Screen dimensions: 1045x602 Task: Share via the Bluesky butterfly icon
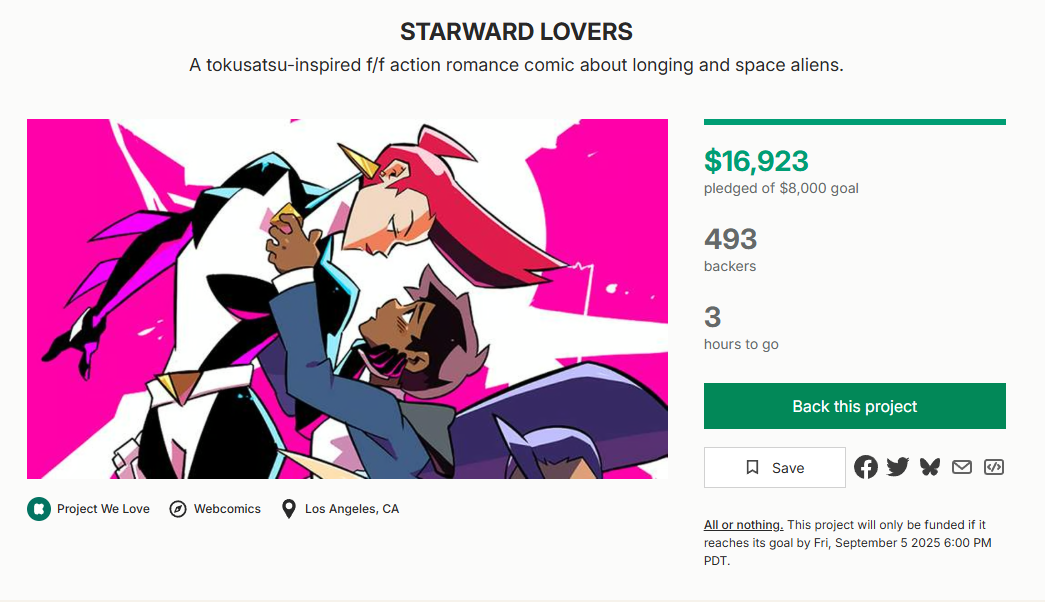tap(930, 467)
